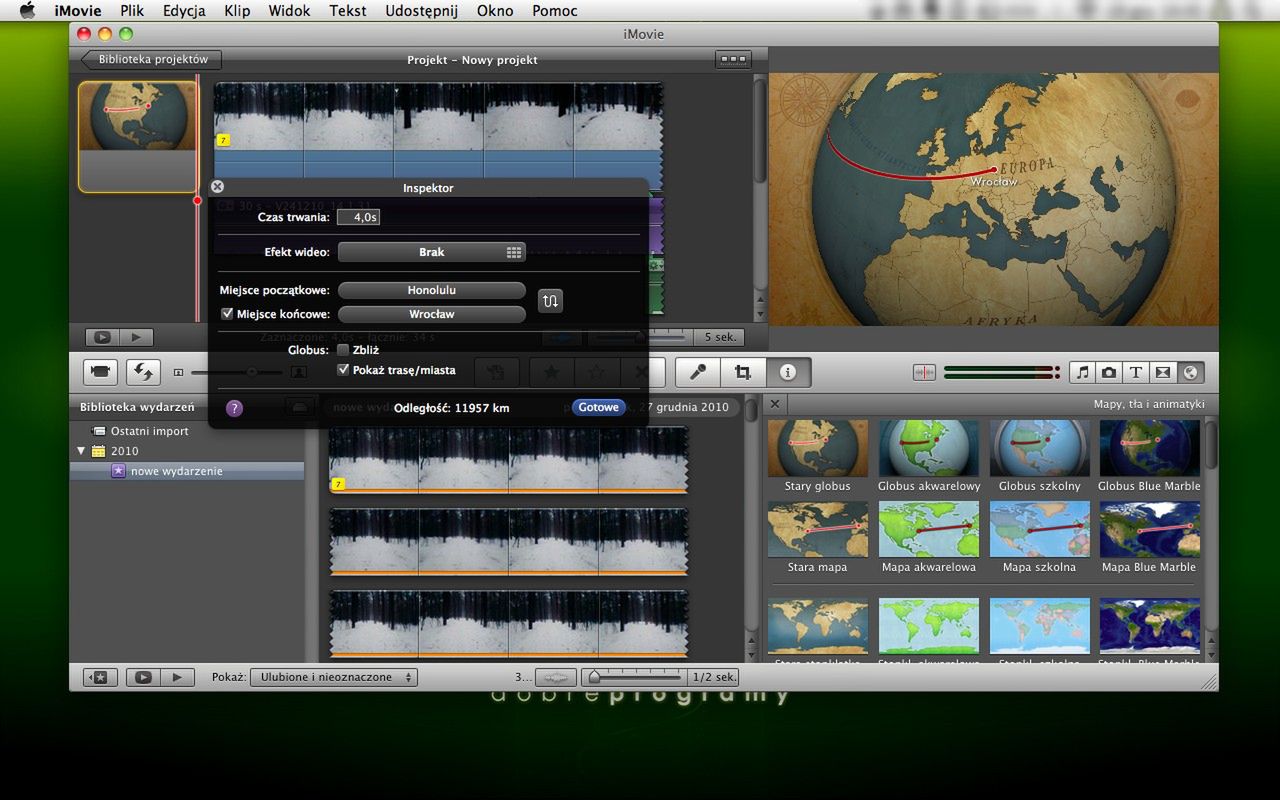Open the titles browser
The width and height of the screenshot is (1280, 800).
click(x=1136, y=372)
